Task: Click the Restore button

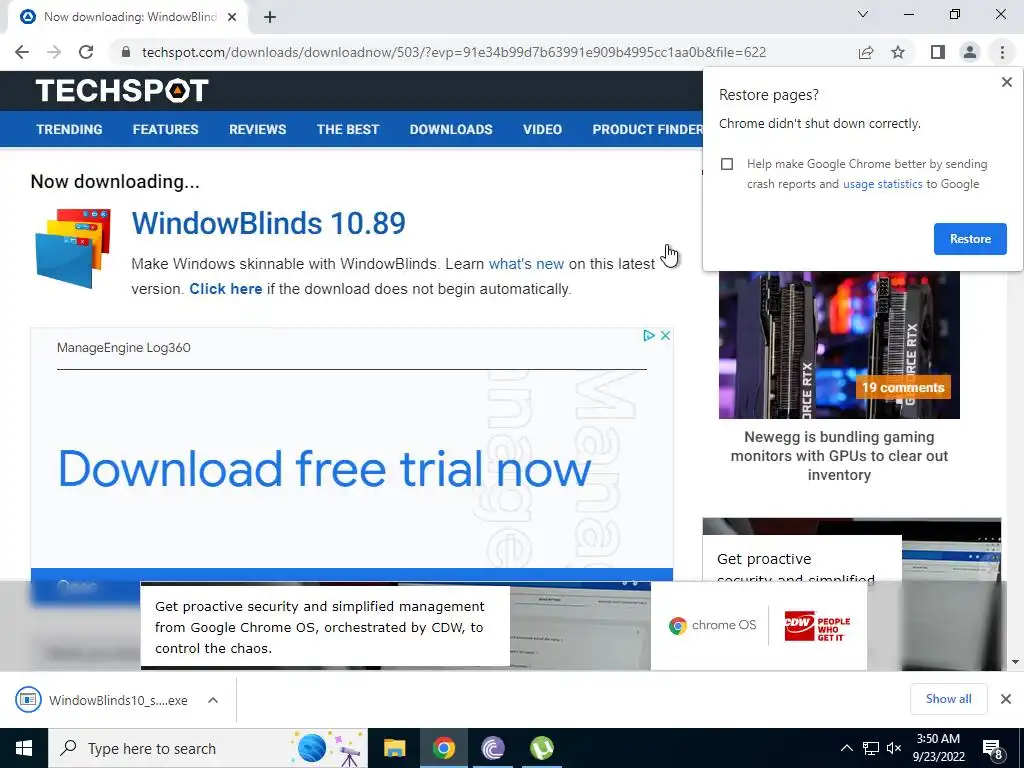Action: tap(970, 239)
